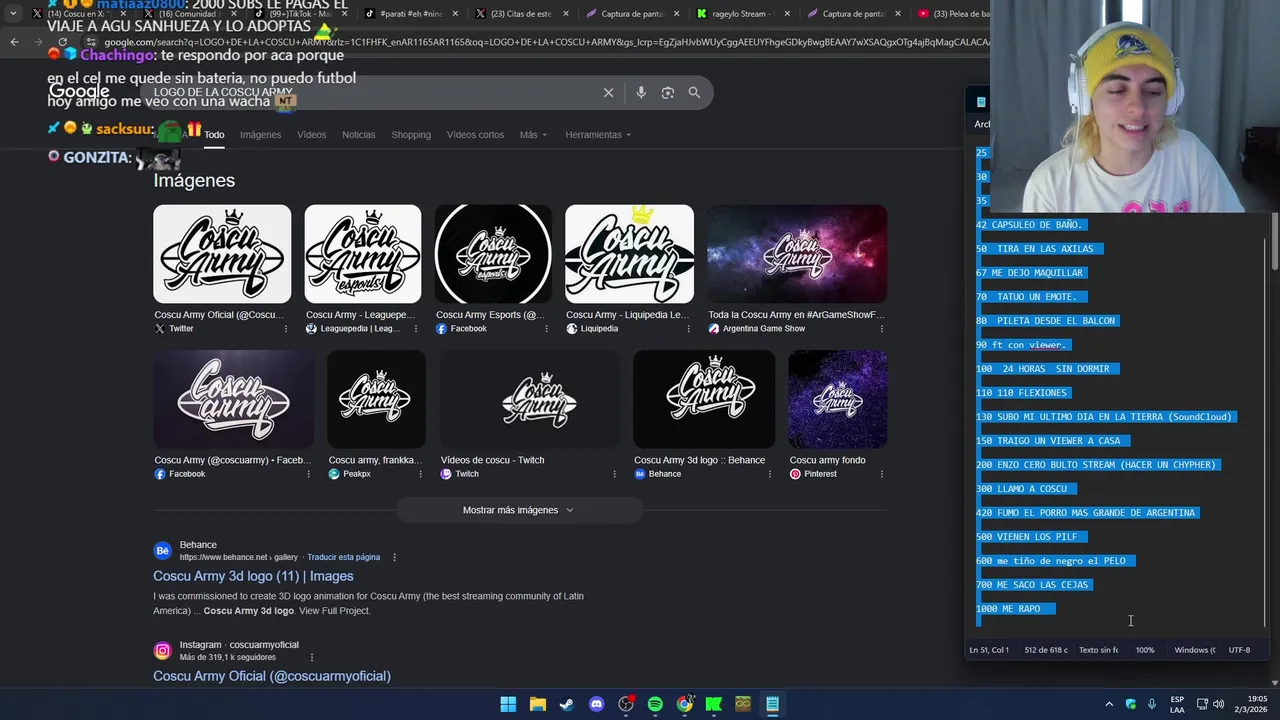Expand Mostrar más imágenes
1280x720 pixels.
518,510
